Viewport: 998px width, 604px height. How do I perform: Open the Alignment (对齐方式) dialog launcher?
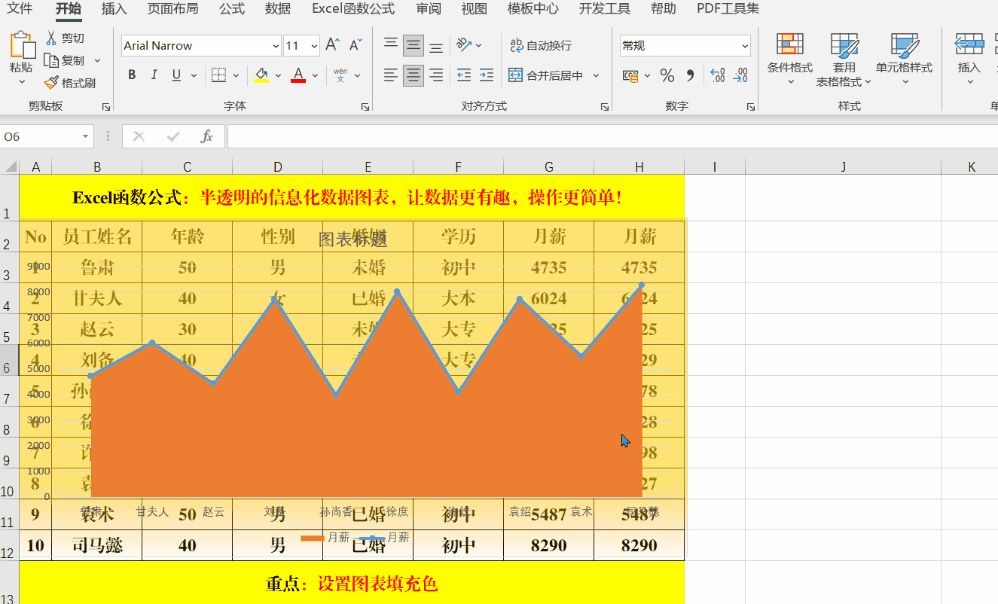coord(605,107)
